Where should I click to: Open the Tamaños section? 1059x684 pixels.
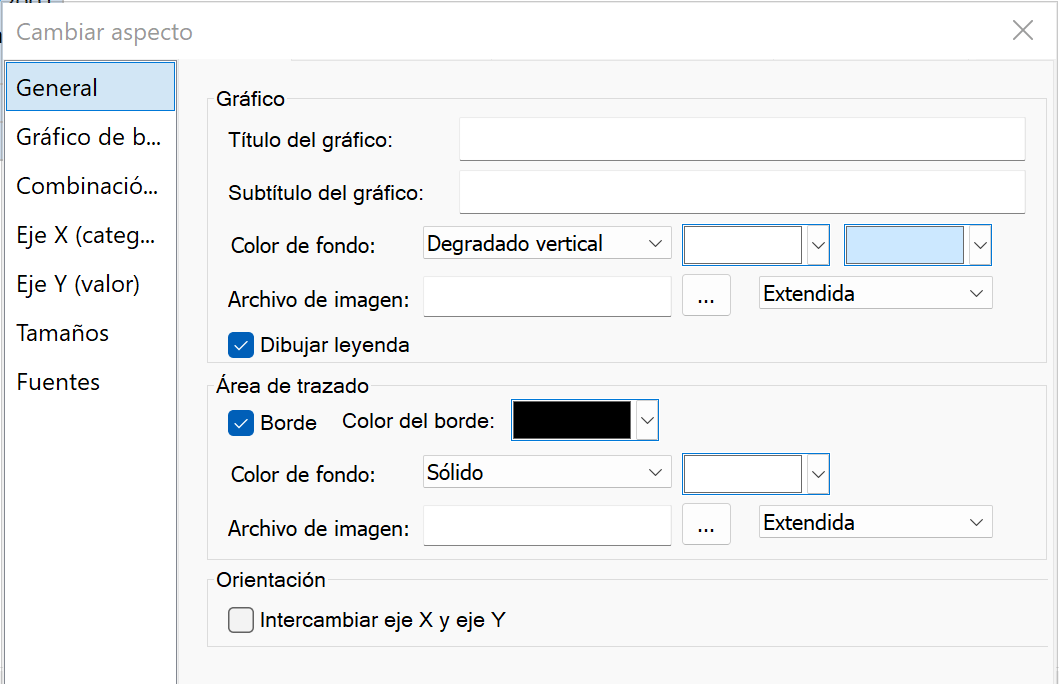click(62, 333)
